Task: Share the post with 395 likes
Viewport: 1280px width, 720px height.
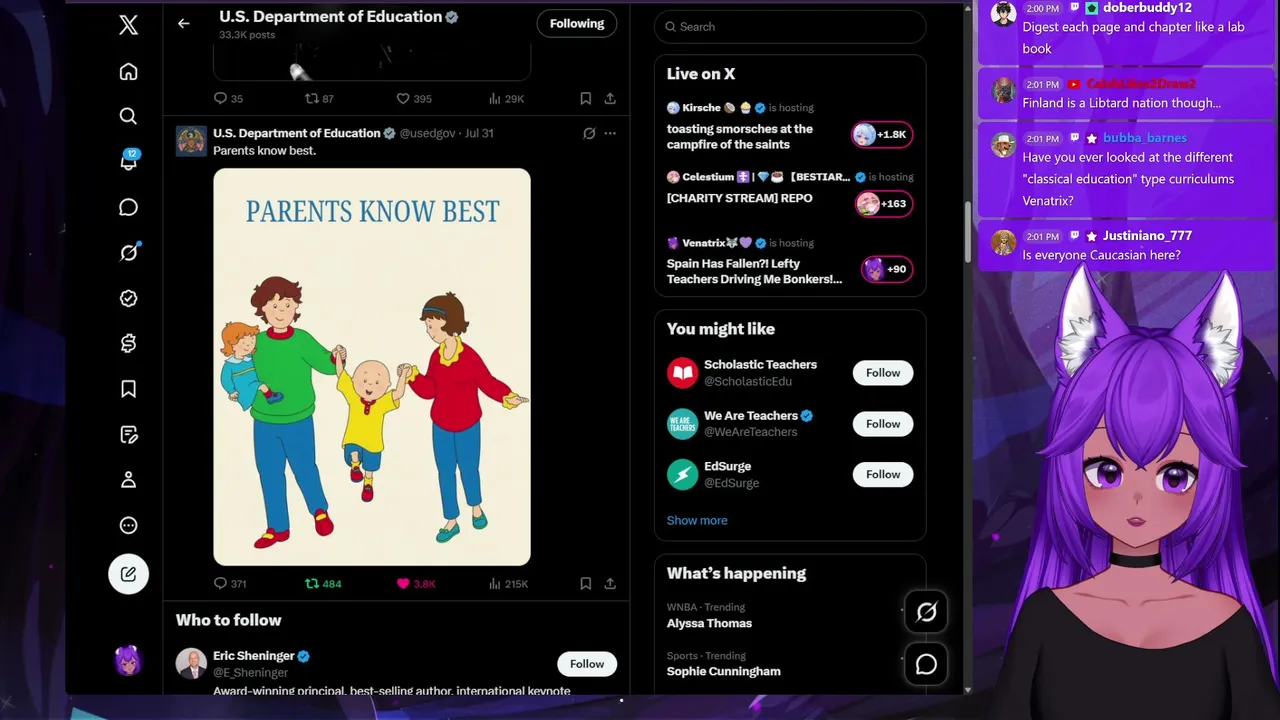Action: tap(610, 98)
